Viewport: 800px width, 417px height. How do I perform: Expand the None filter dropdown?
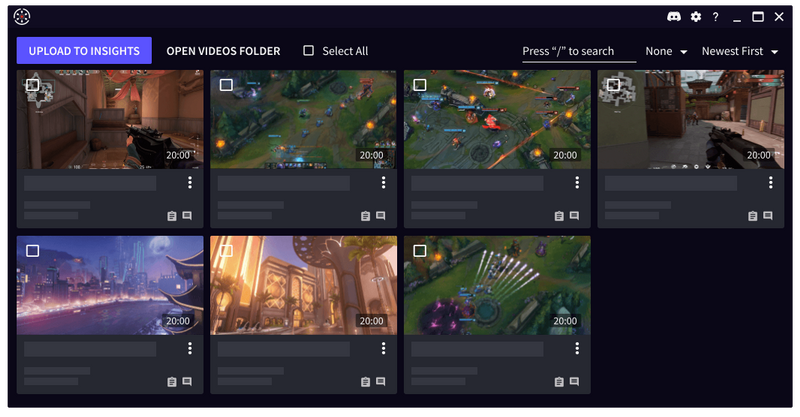(666, 51)
